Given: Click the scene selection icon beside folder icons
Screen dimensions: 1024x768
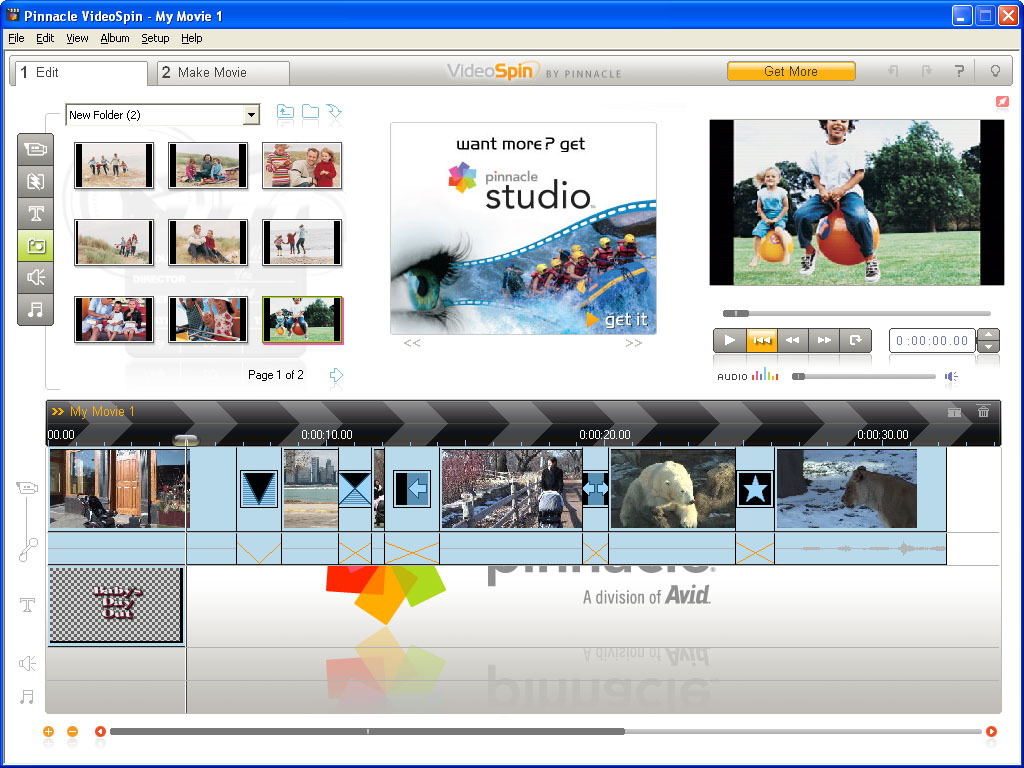Looking at the screenshot, I should click(x=334, y=112).
